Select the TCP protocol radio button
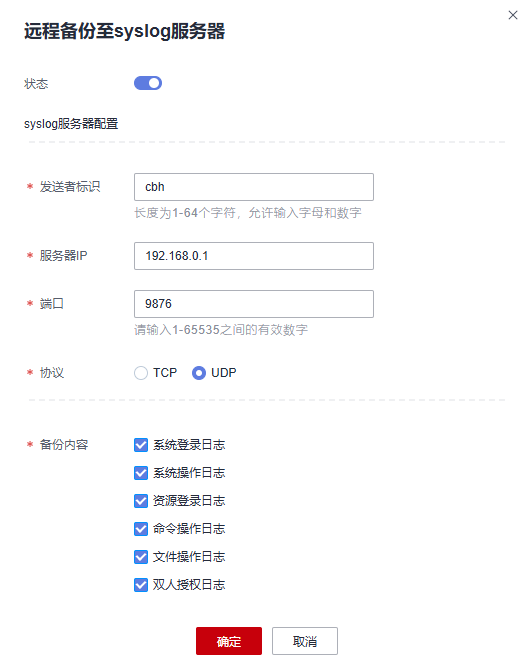Screen dimensions: 527x669 (x=141, y=373)
